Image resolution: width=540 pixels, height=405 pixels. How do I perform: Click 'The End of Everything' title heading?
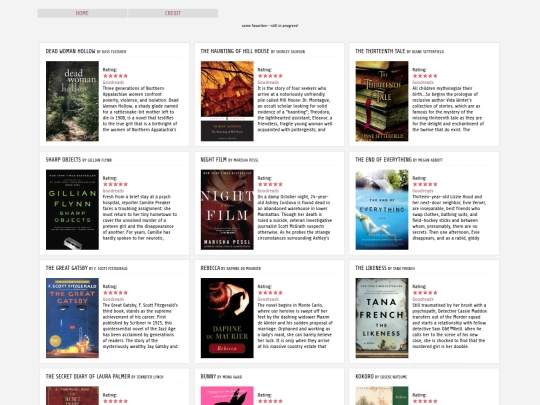[x=383, y=160]
